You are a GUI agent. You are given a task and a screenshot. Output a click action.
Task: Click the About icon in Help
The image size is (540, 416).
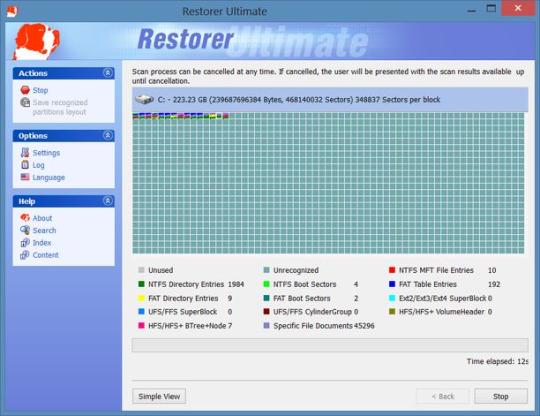(x=25, y=218)
